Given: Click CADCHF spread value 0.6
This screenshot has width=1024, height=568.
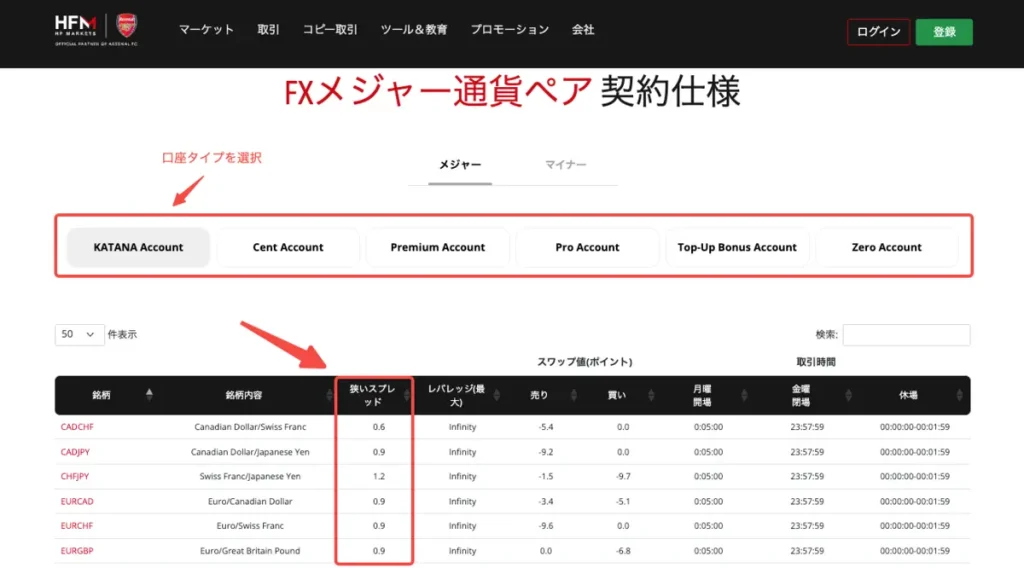Looking at the screenshot, I should (x=379, y=427).
